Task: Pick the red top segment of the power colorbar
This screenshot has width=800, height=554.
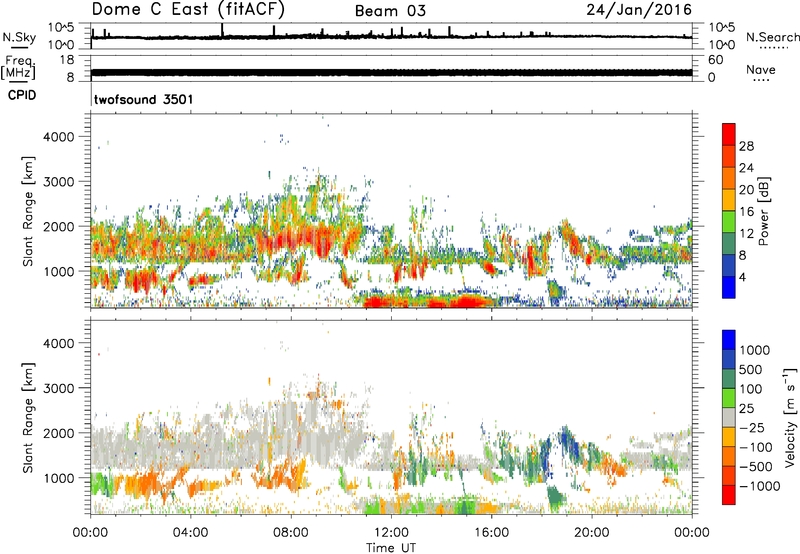Action: [x=729, y=135]
